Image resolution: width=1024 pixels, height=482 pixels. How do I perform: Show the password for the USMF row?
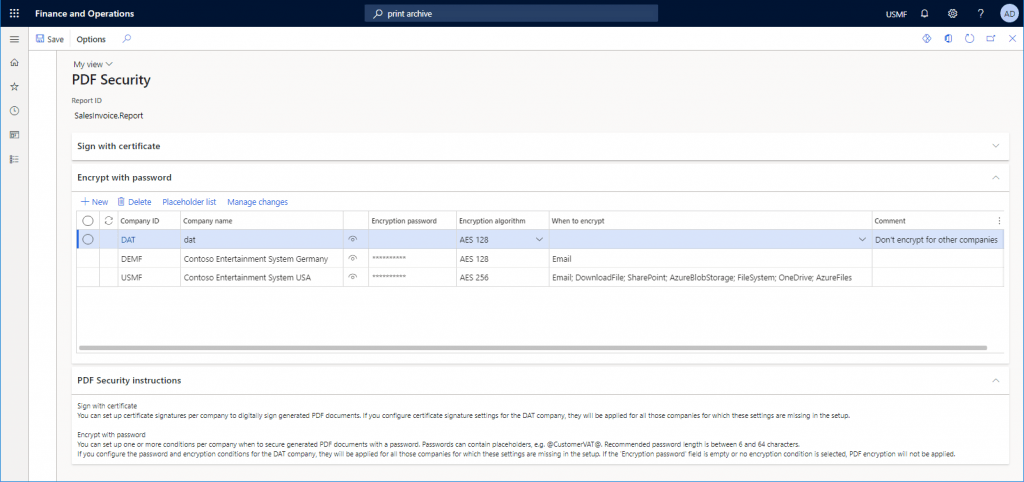[353, 278]
